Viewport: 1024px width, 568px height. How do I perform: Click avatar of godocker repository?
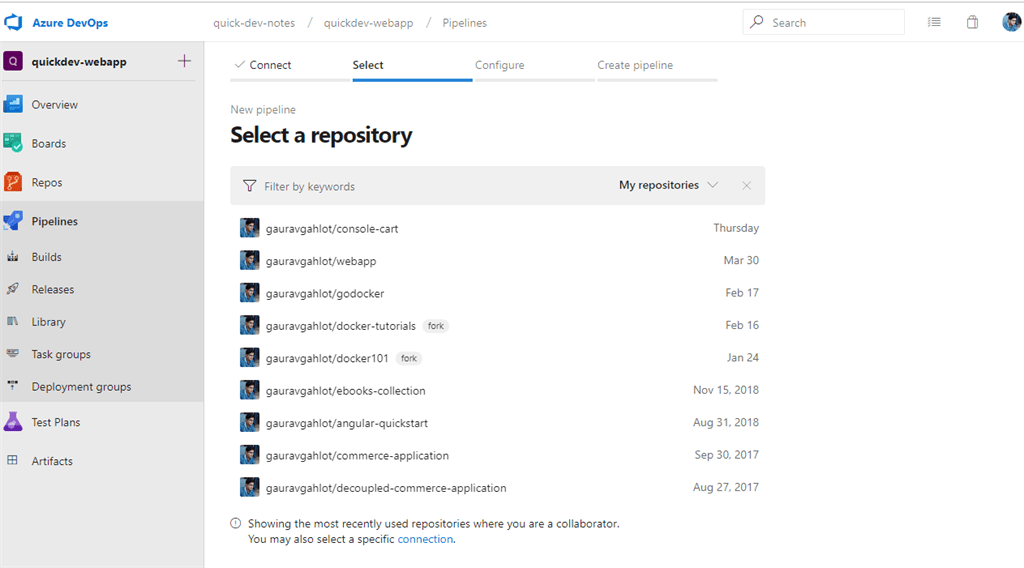249,292
